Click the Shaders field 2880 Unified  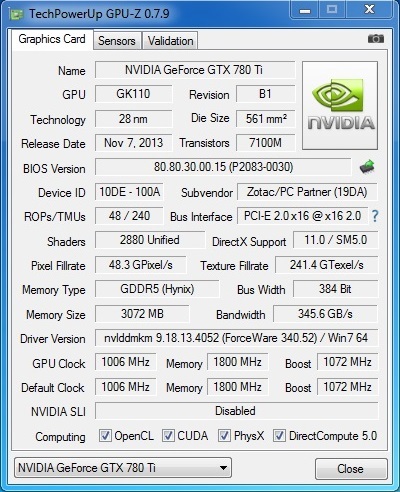click(150, 240)
